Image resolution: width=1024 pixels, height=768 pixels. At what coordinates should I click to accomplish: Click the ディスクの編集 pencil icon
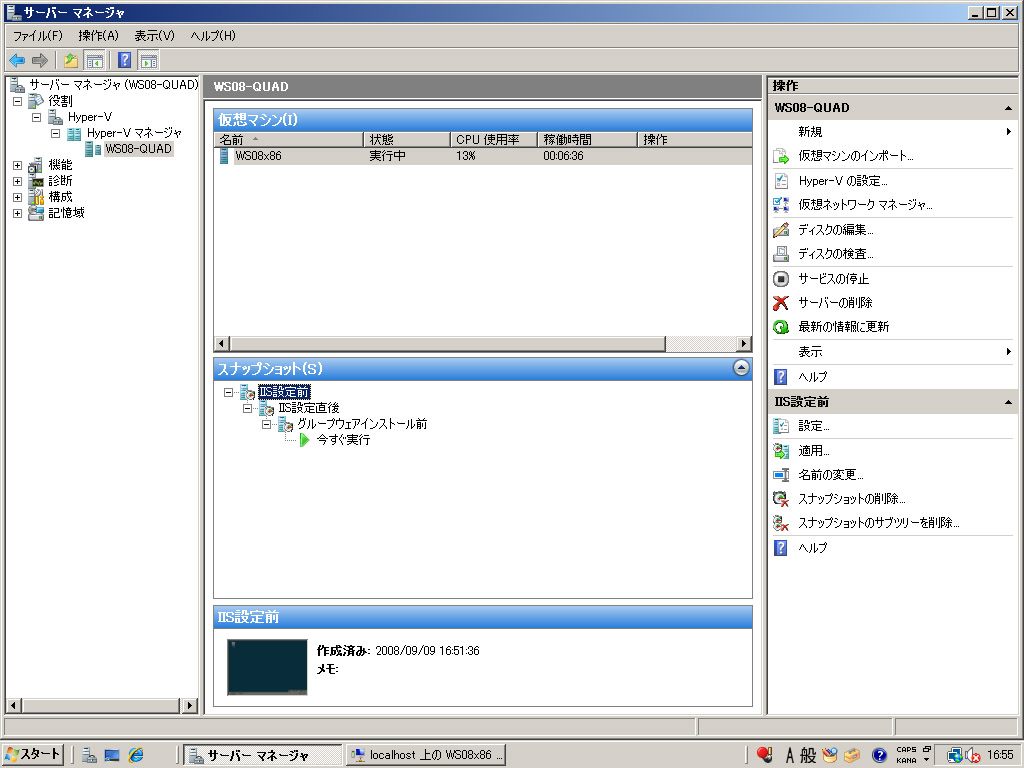pos(781,230)
